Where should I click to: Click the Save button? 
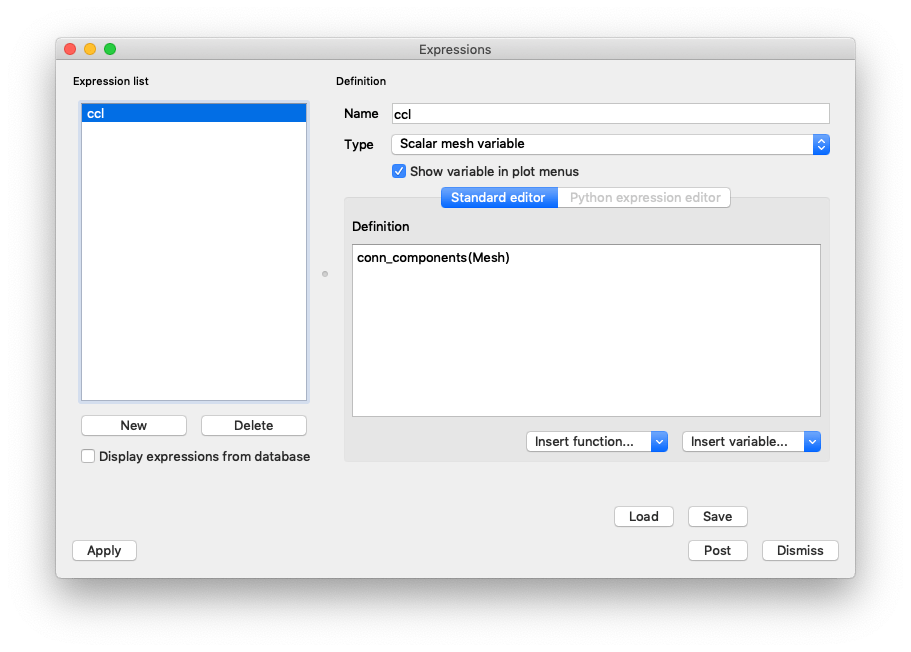pyautogui.click(x=718, y=517)
